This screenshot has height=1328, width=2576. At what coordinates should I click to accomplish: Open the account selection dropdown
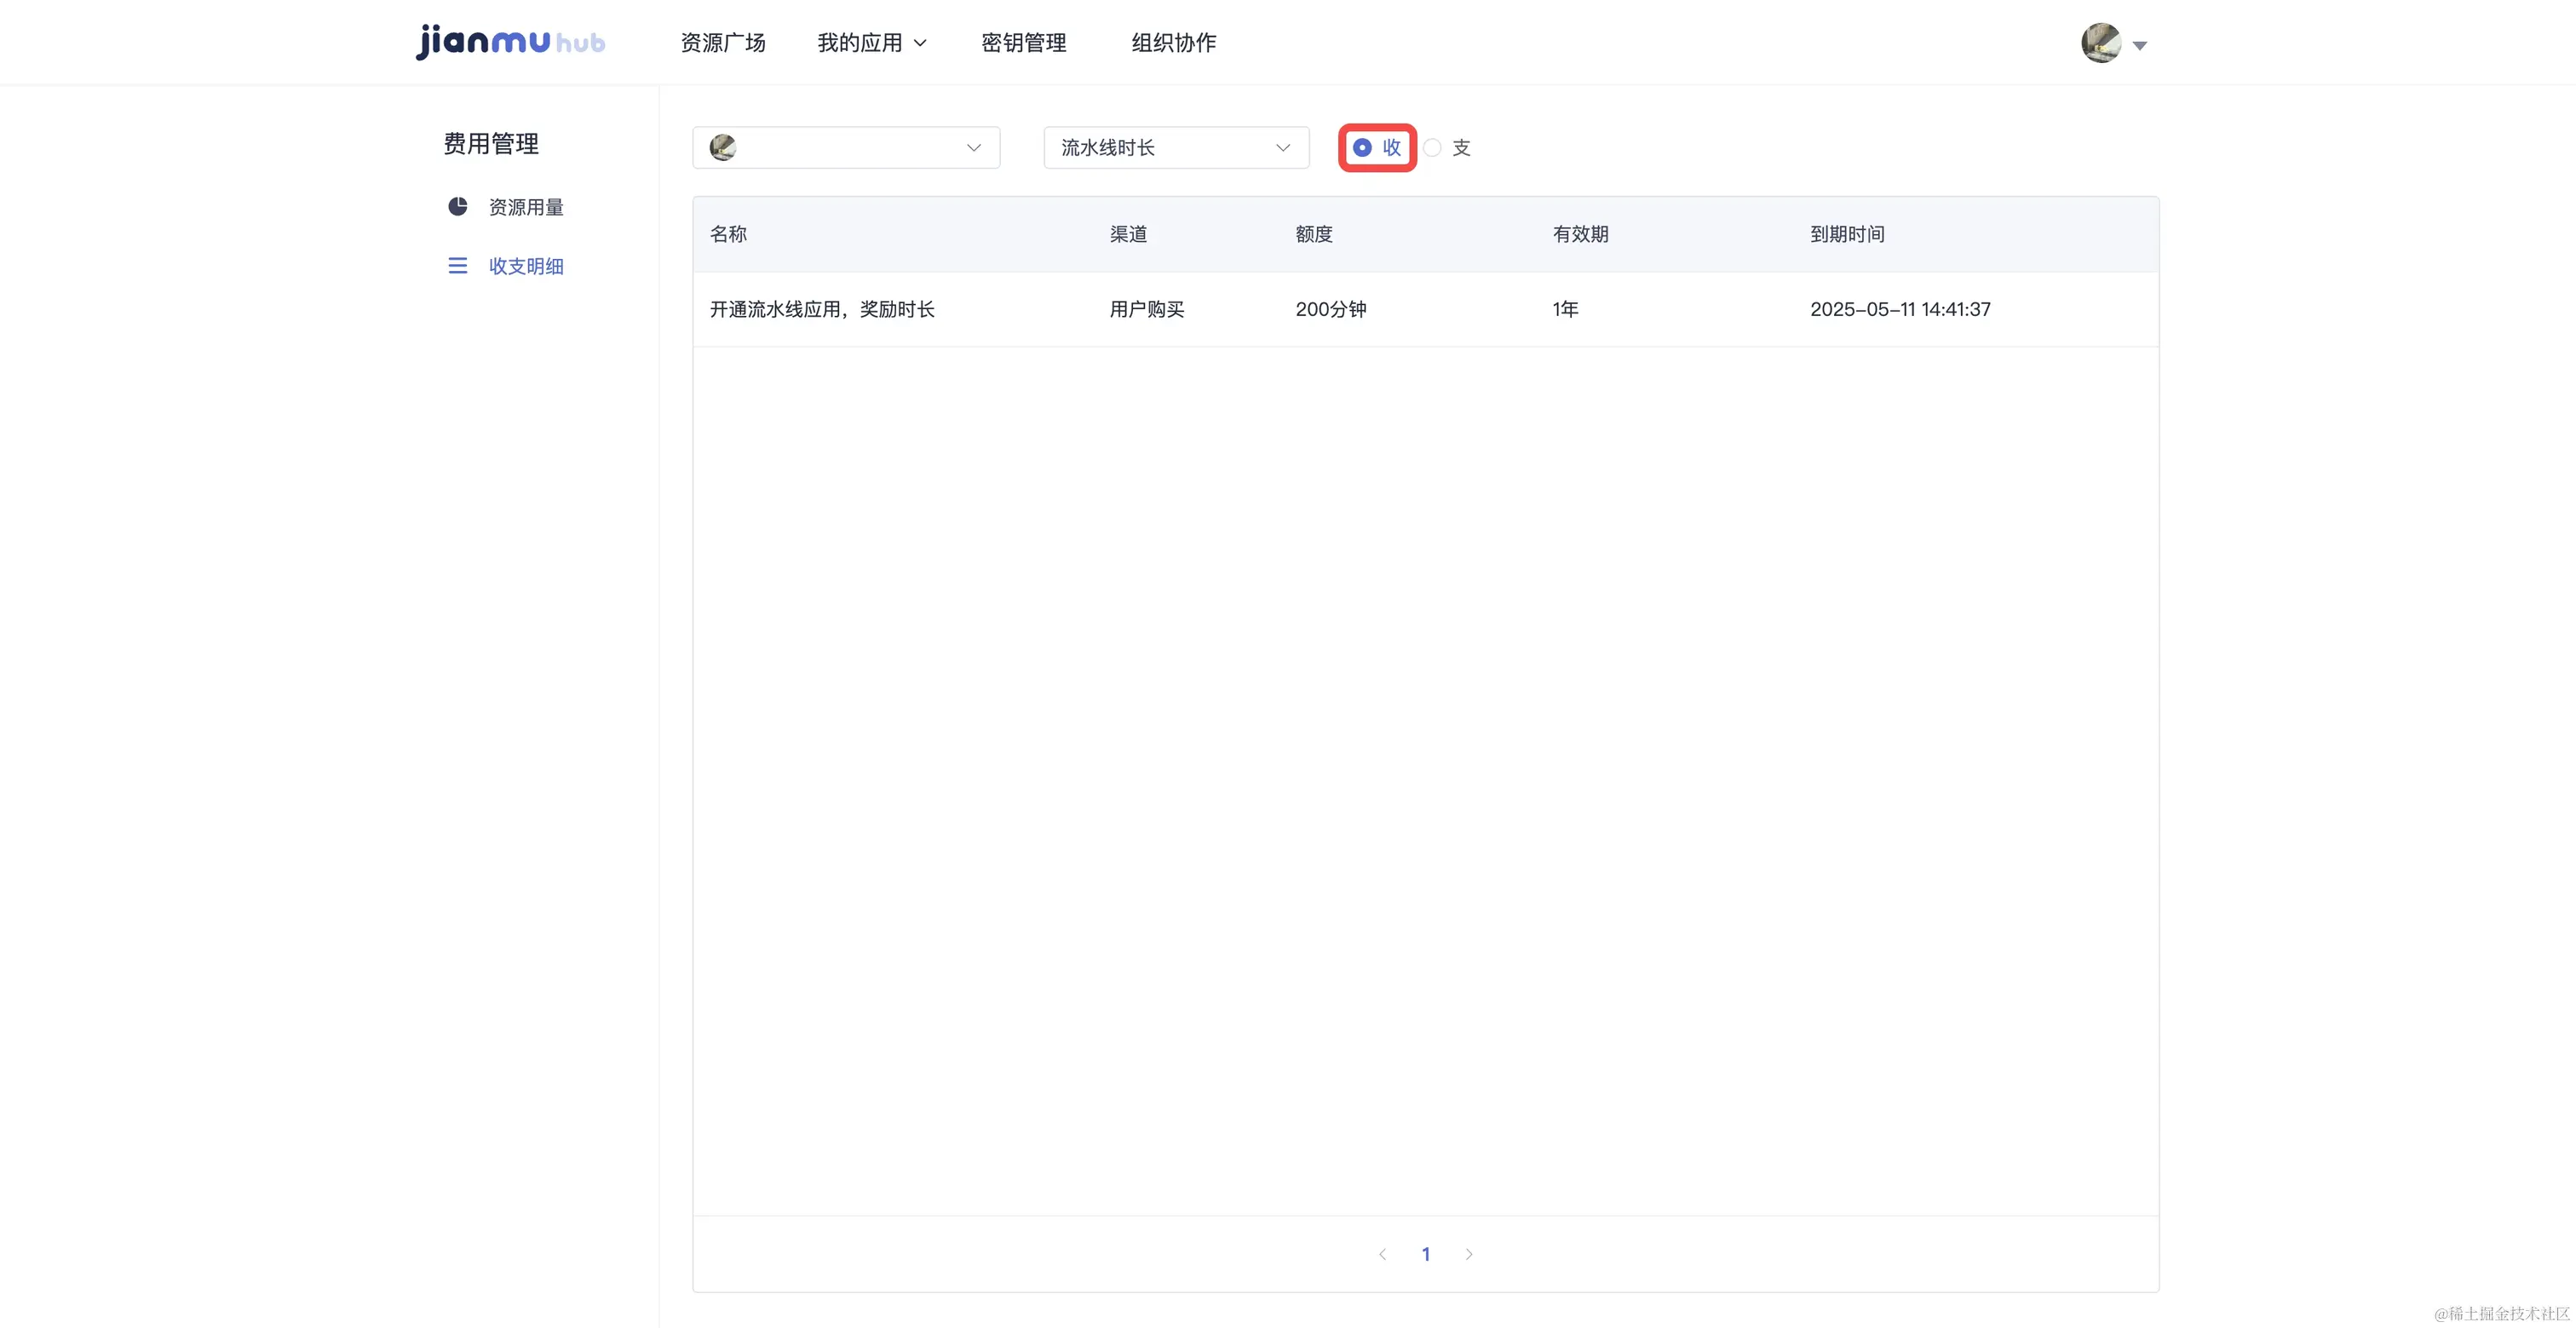click(846, 148)
